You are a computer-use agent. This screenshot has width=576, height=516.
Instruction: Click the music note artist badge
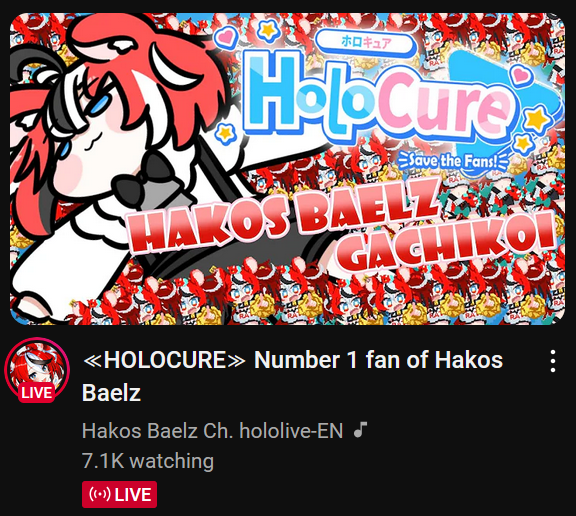(360, 430)
